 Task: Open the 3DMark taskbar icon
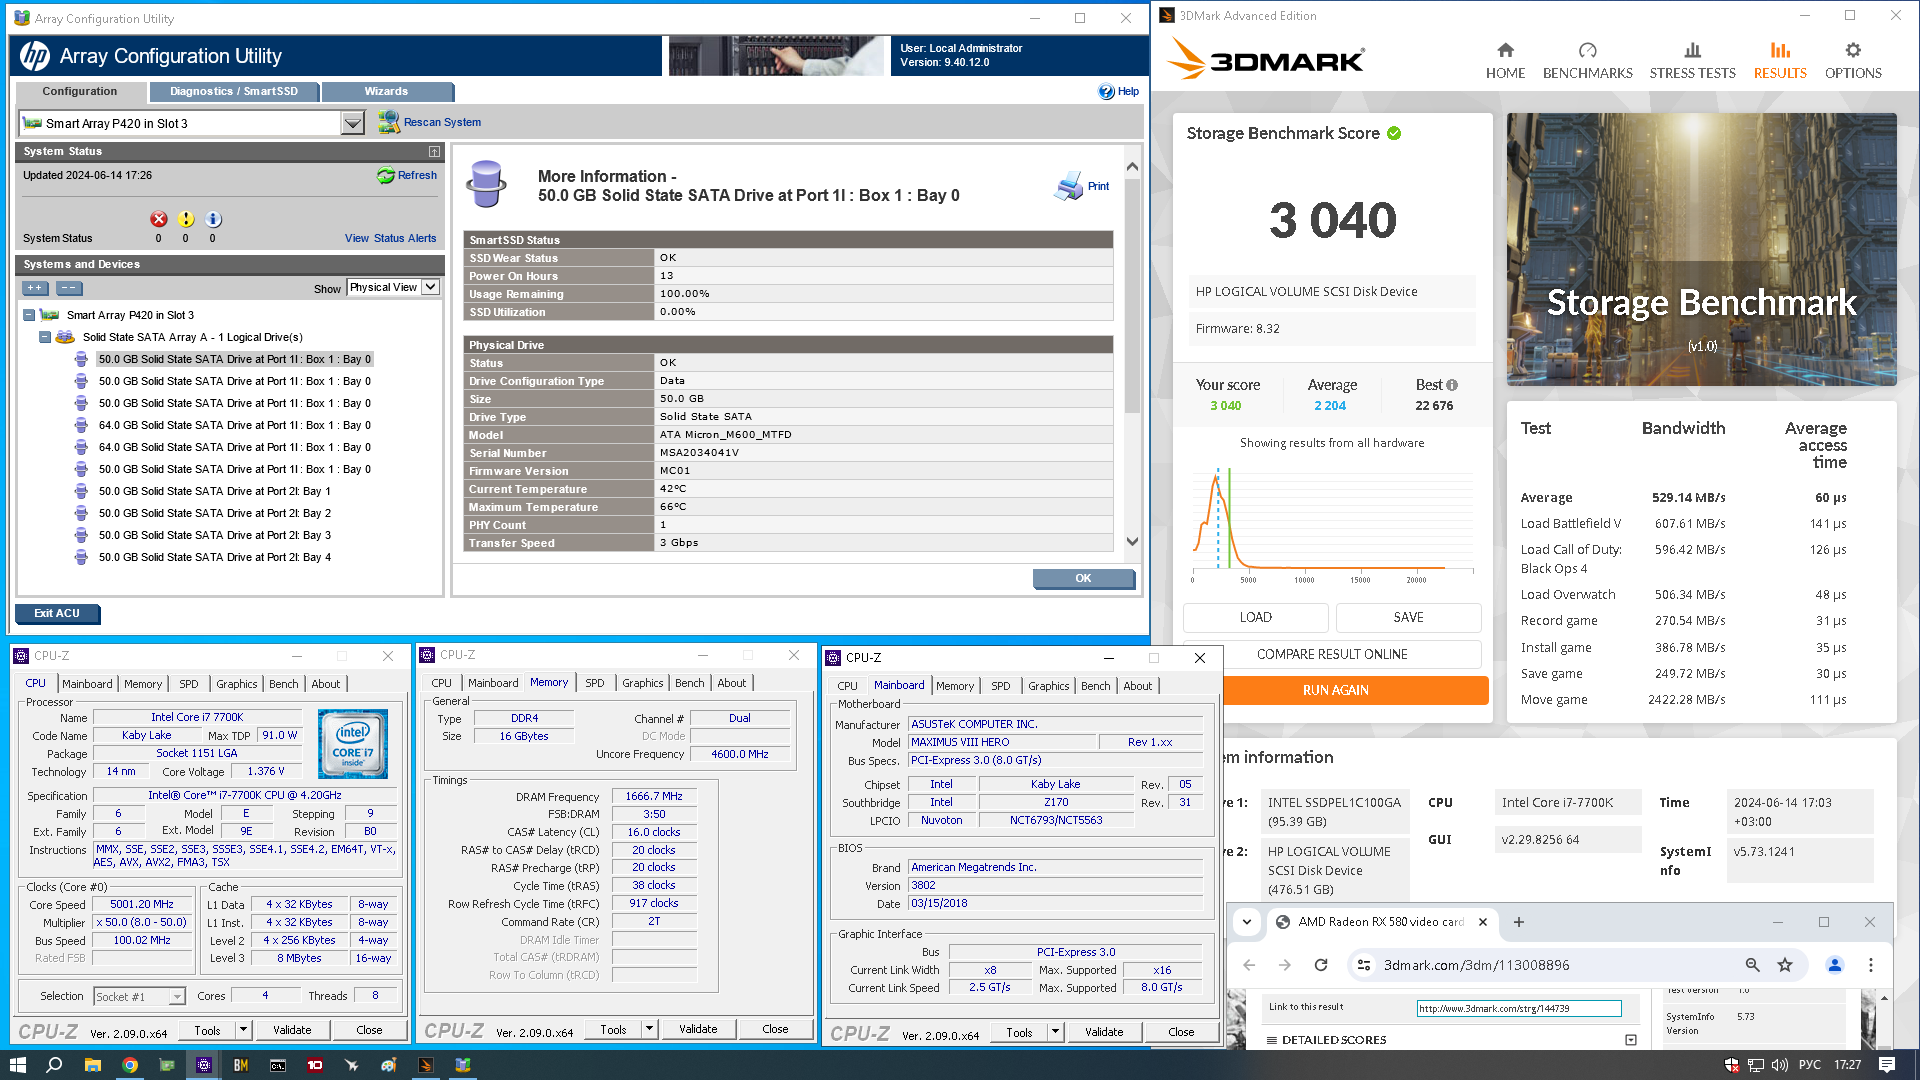point(426,1065)
